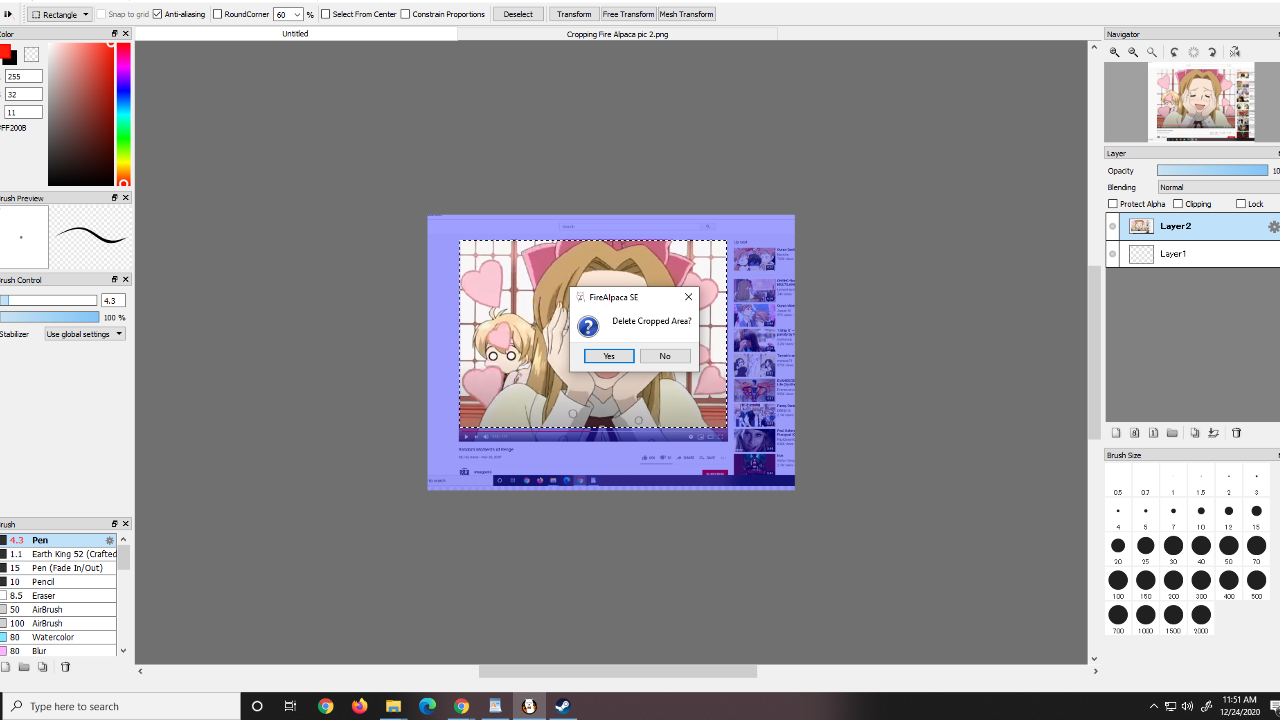The width and height of the screenshot is (1280, 720).
Task: Check the Clipping box
Action: point(1178,204)
